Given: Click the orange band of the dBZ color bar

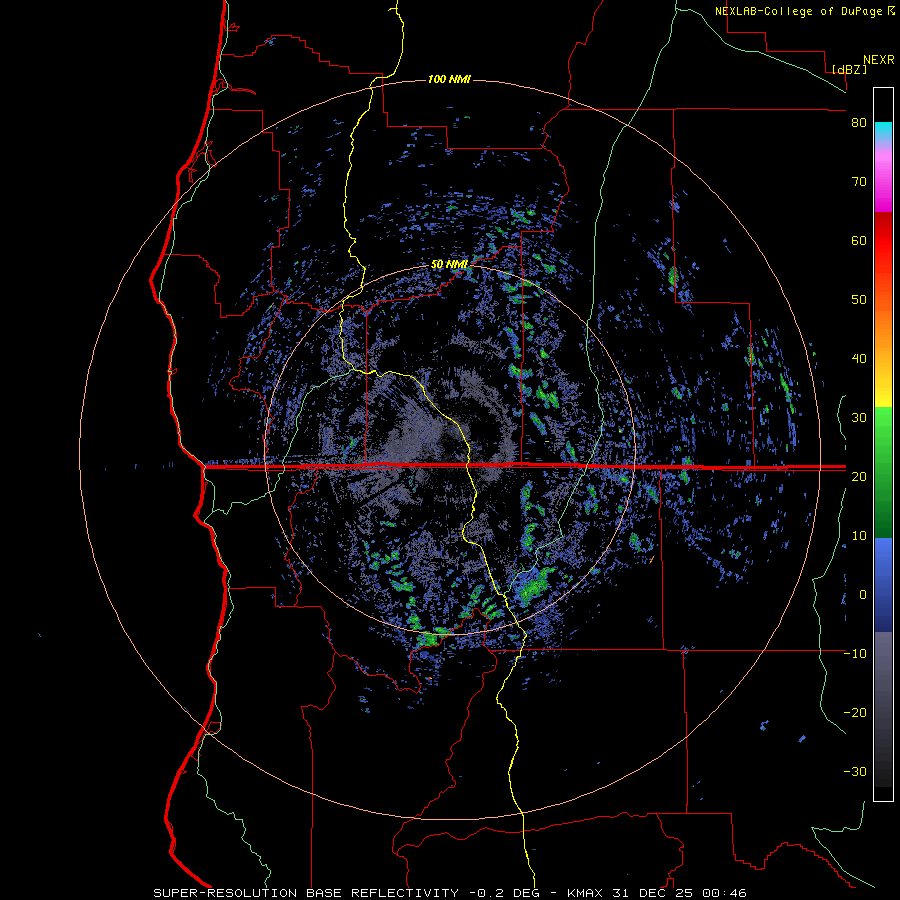Looking at the screenshot, I should pyautogui.click(x=883, y=331).
